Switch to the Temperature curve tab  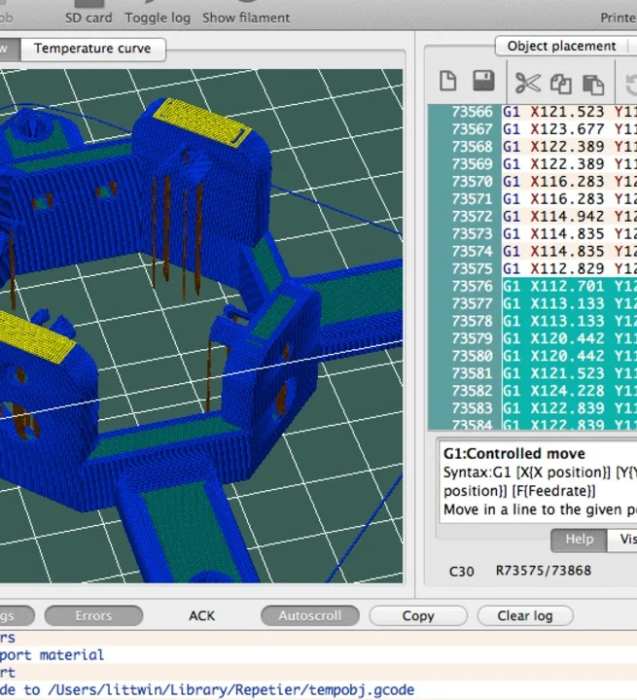point(92,48)
